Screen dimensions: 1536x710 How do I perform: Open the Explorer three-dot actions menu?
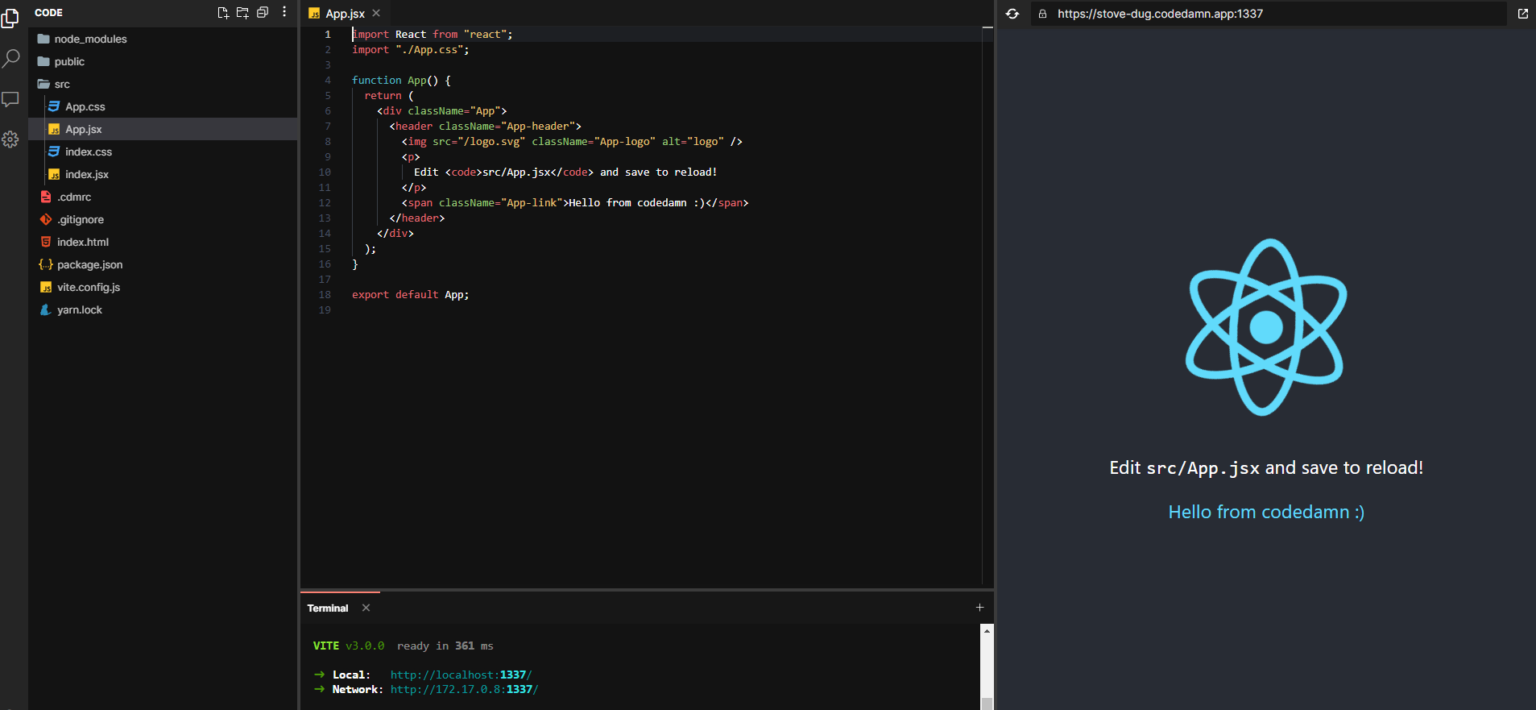(x=284, y=10)
